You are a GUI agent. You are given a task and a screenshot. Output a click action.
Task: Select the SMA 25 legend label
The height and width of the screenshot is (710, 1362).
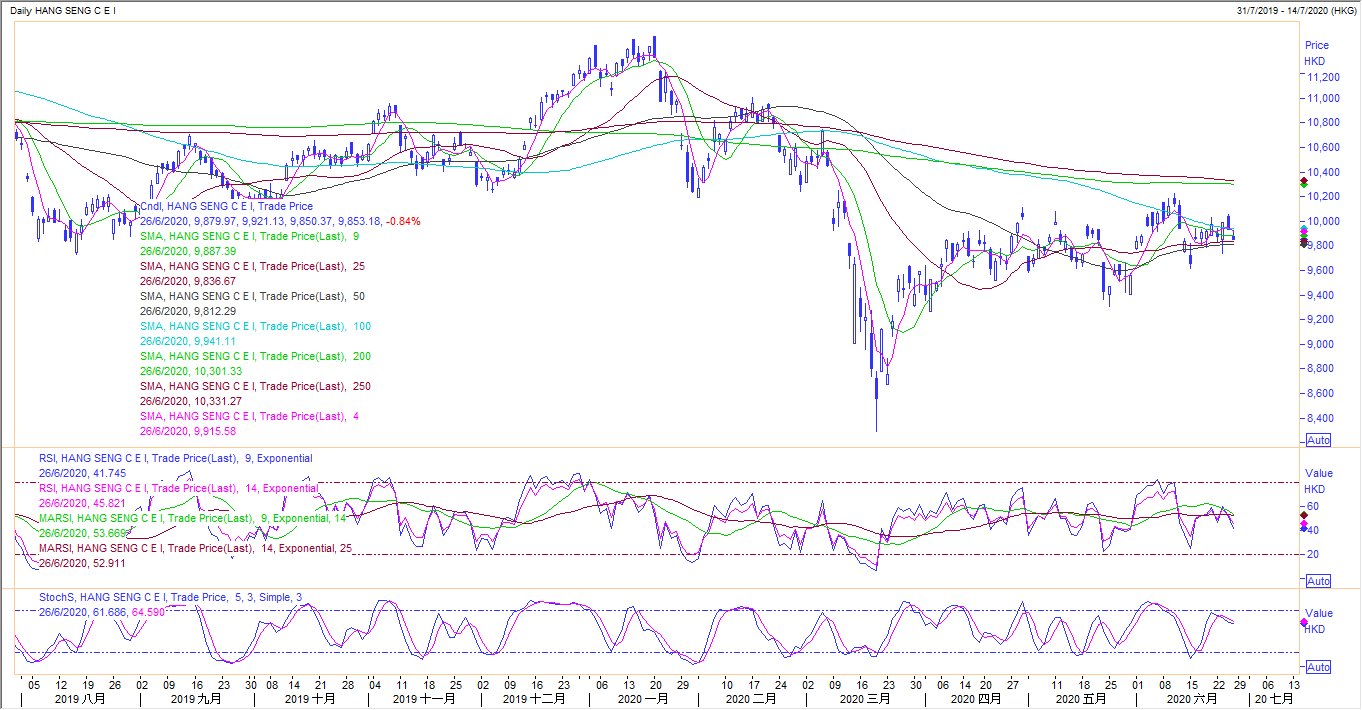tap(252, 266)
